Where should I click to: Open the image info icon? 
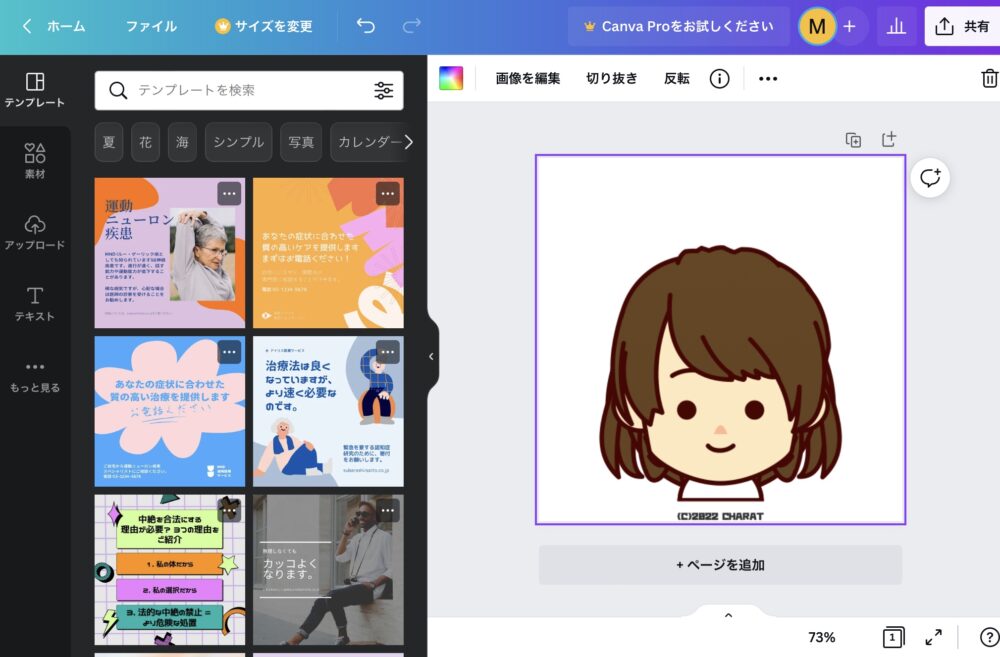tap(719, 78)
